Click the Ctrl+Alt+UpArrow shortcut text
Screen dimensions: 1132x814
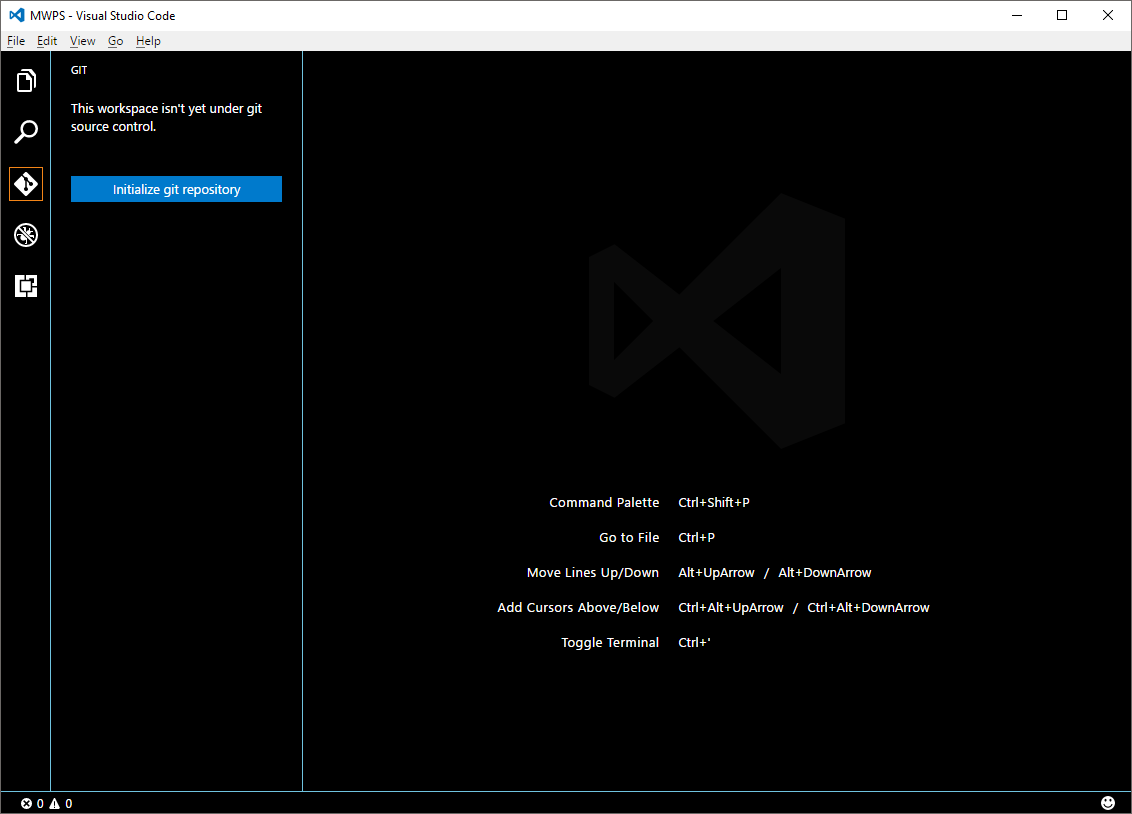pos(731,608)
